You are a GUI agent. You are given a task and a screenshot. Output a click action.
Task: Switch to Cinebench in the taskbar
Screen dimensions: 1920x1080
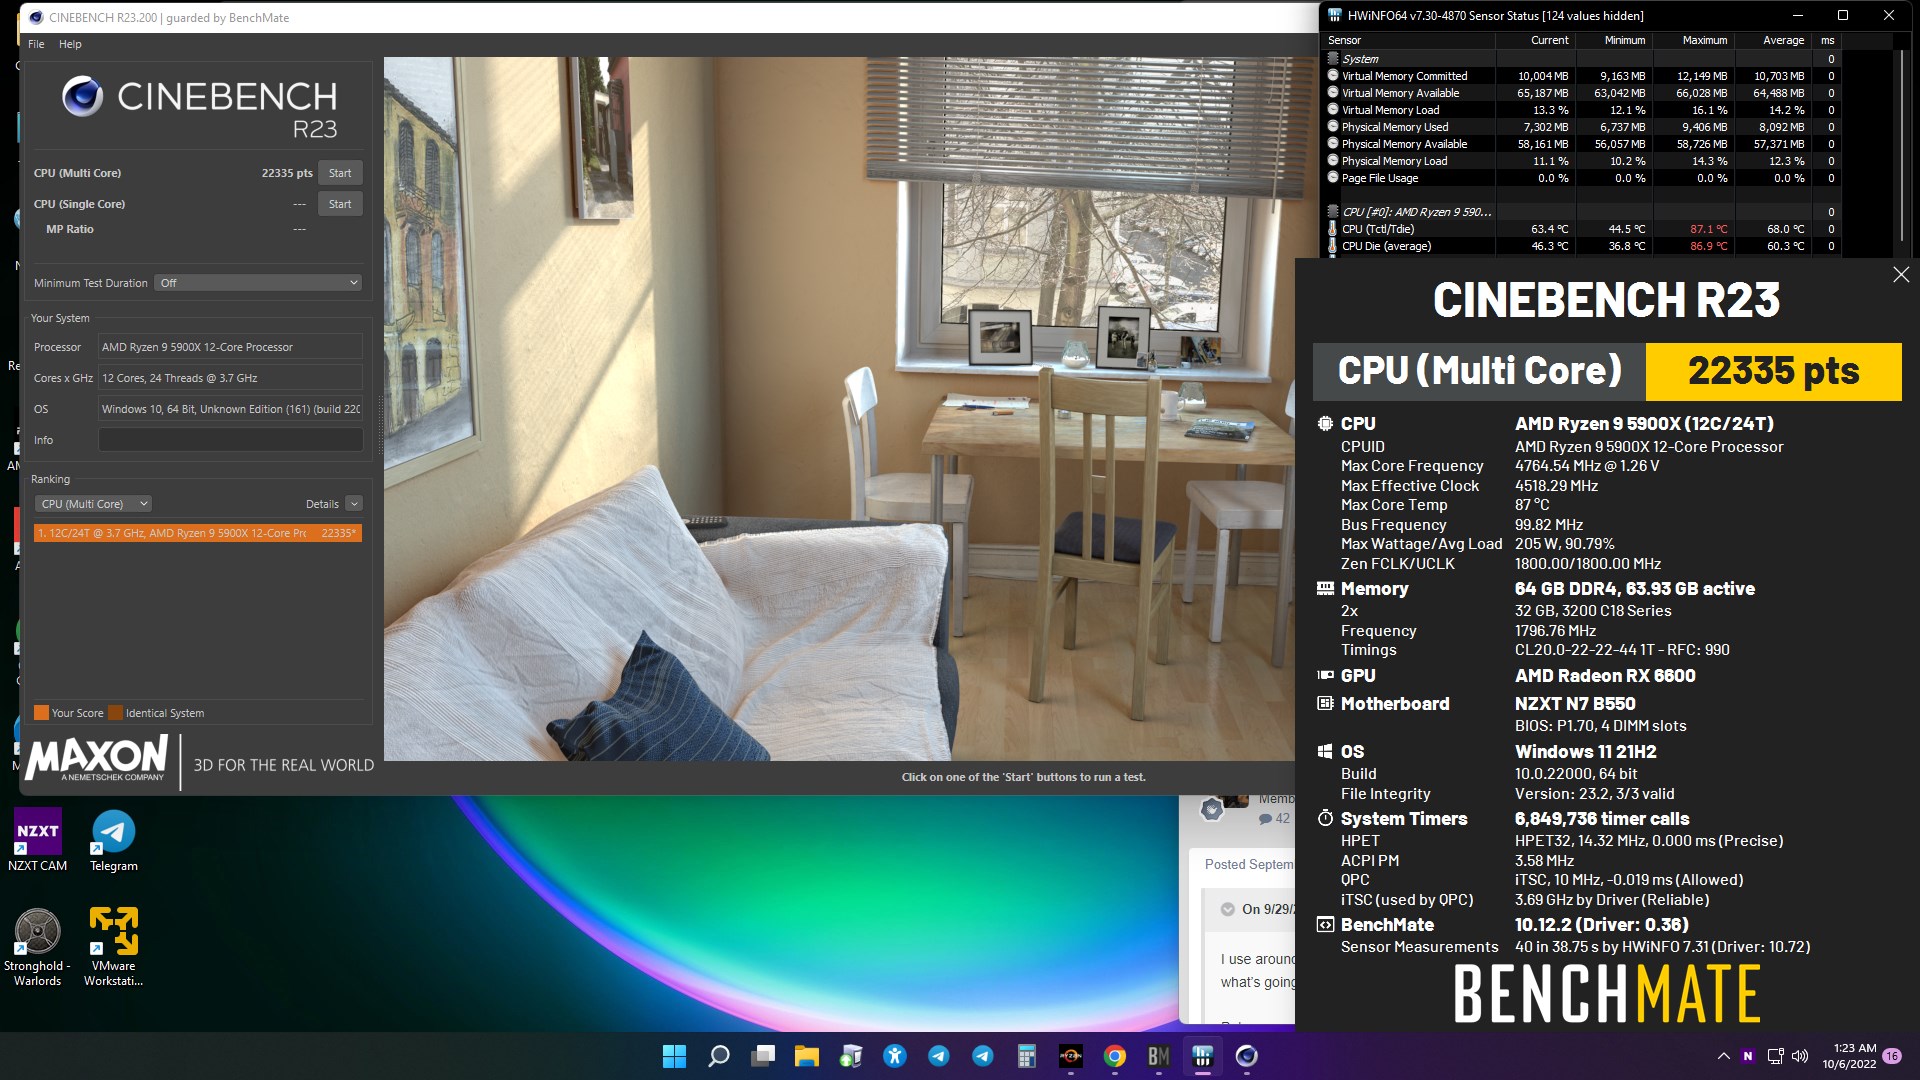coord(1247,1056)
